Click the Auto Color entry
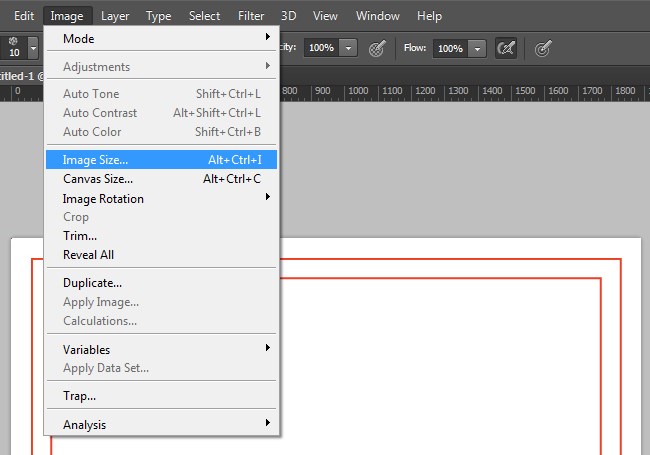Viewport: 650px width, 455px height. [161, 132]
